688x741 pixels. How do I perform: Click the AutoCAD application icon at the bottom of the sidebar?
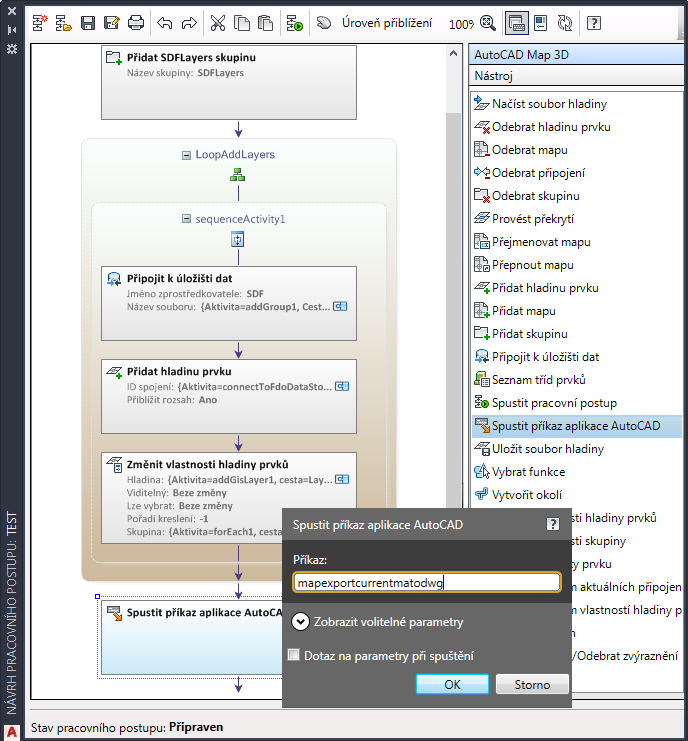point(12,732)
